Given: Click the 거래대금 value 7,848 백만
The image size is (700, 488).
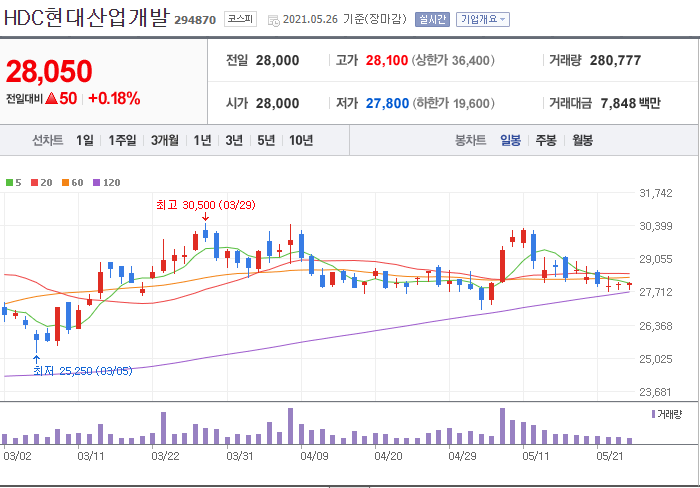Looking at the screenshot, I should [630, 103].
